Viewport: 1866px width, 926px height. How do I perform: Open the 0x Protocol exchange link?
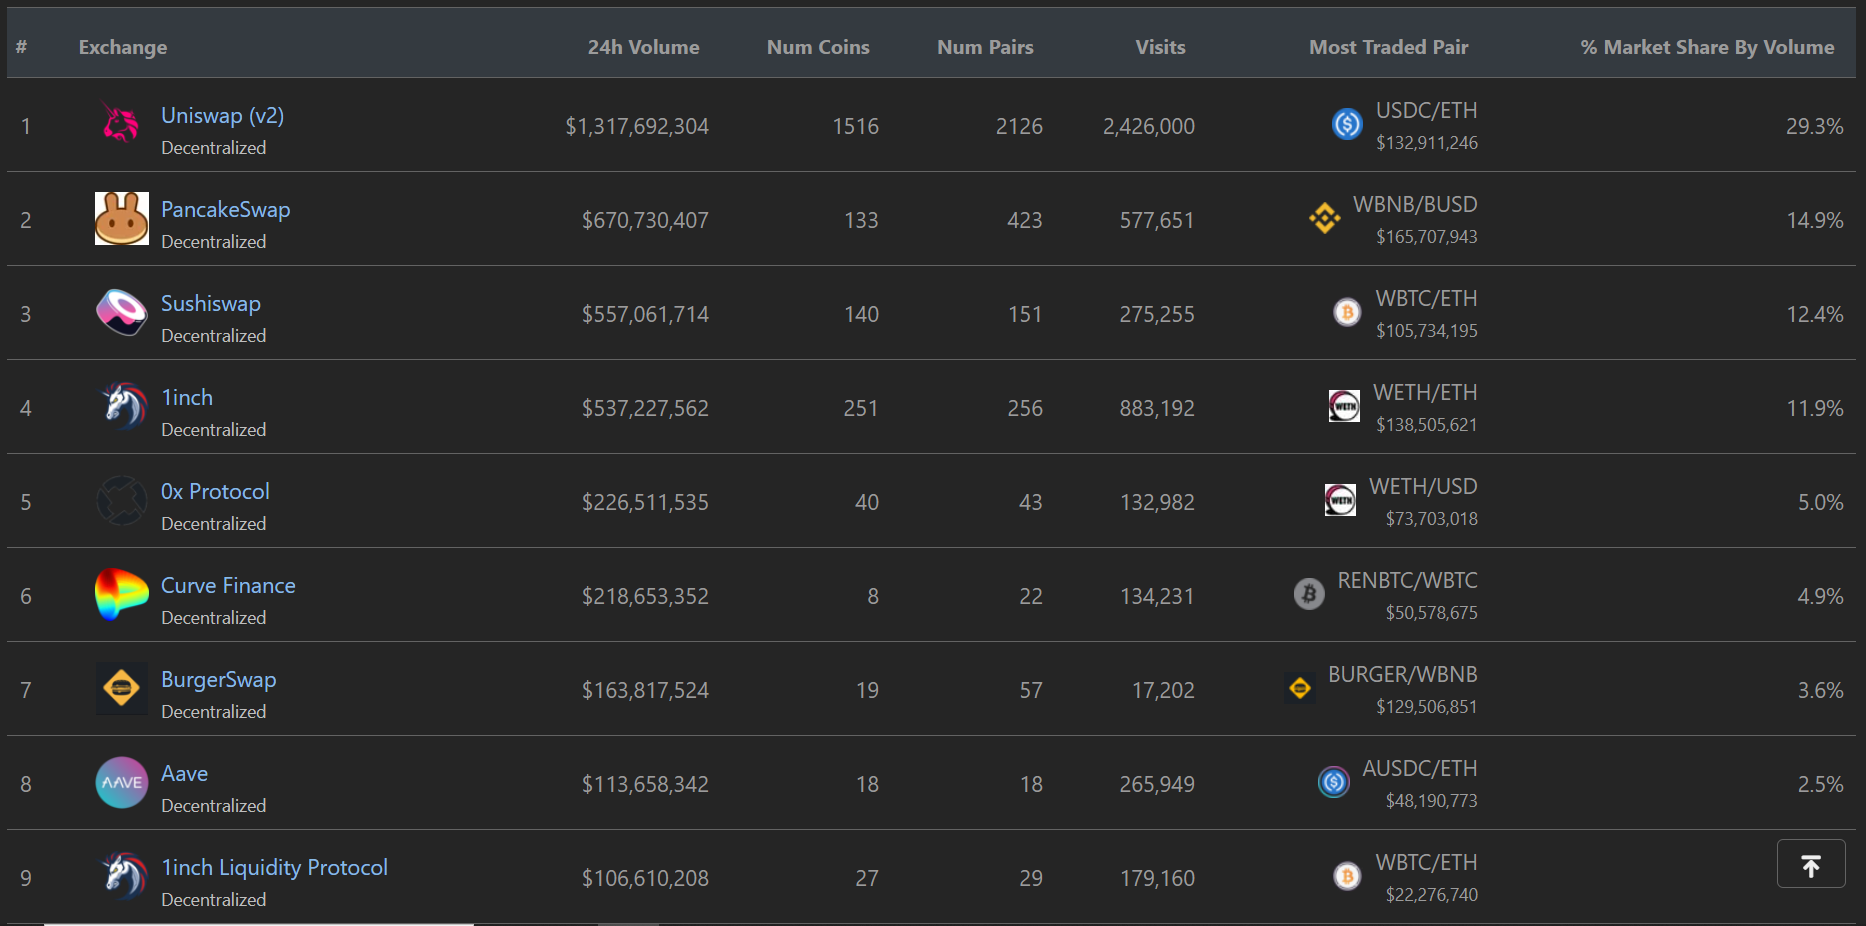tap(215, 491)
